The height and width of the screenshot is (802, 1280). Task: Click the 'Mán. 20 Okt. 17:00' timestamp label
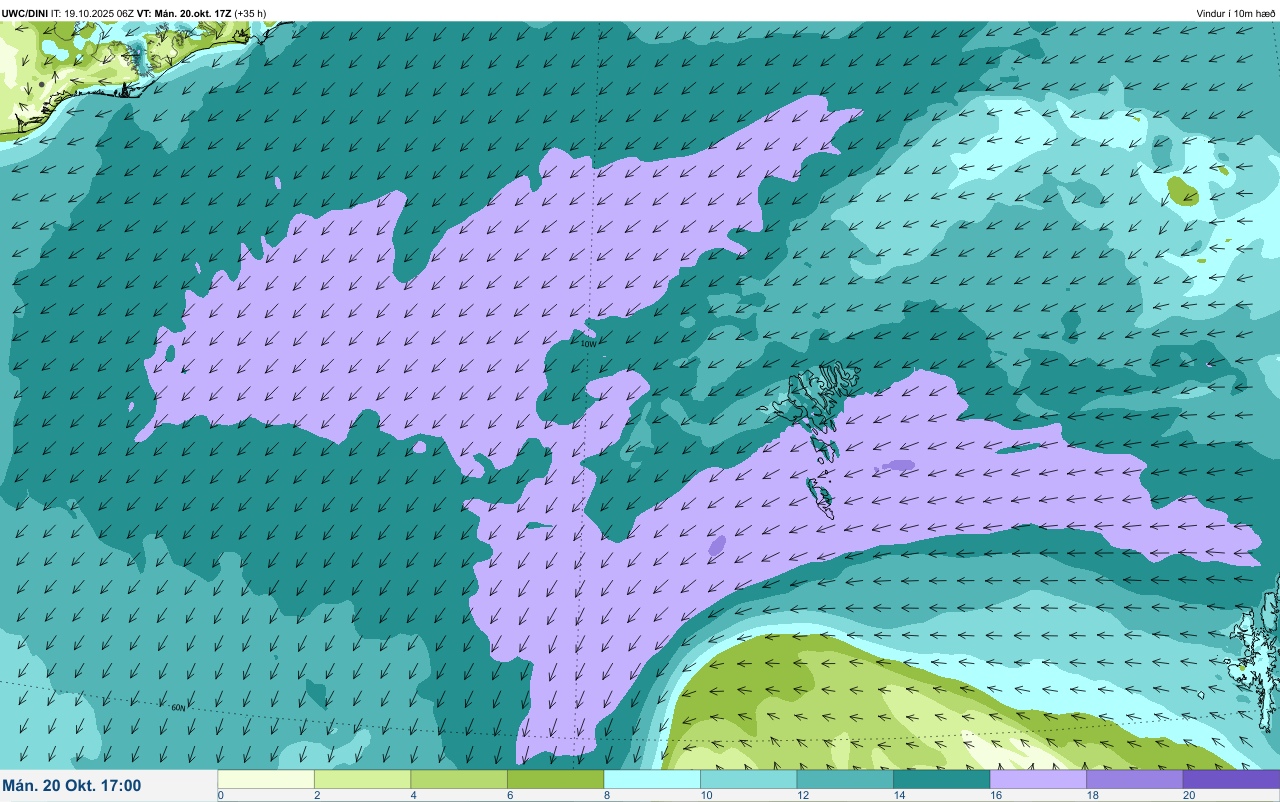click(72, 786)
